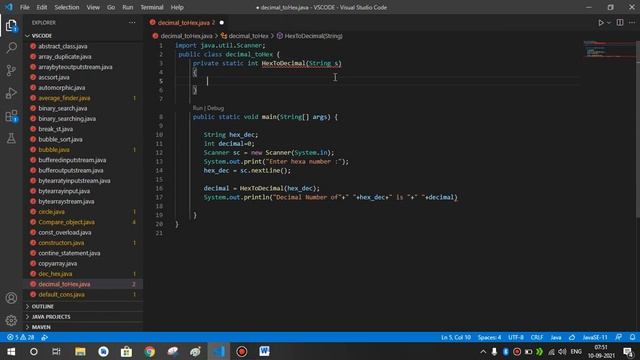The height and width of the screenshot is (360, 640).
Task: Open the Terminal menu
Action: (152, 7)
